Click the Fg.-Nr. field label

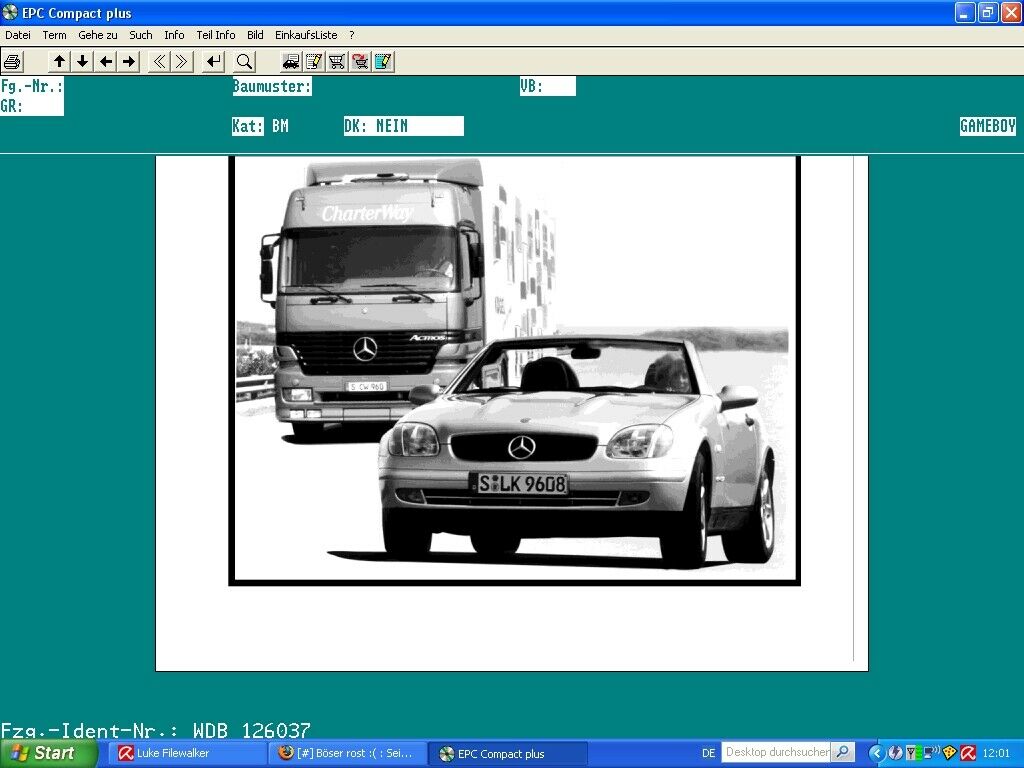pyautogui.click(x=32, y=86)
